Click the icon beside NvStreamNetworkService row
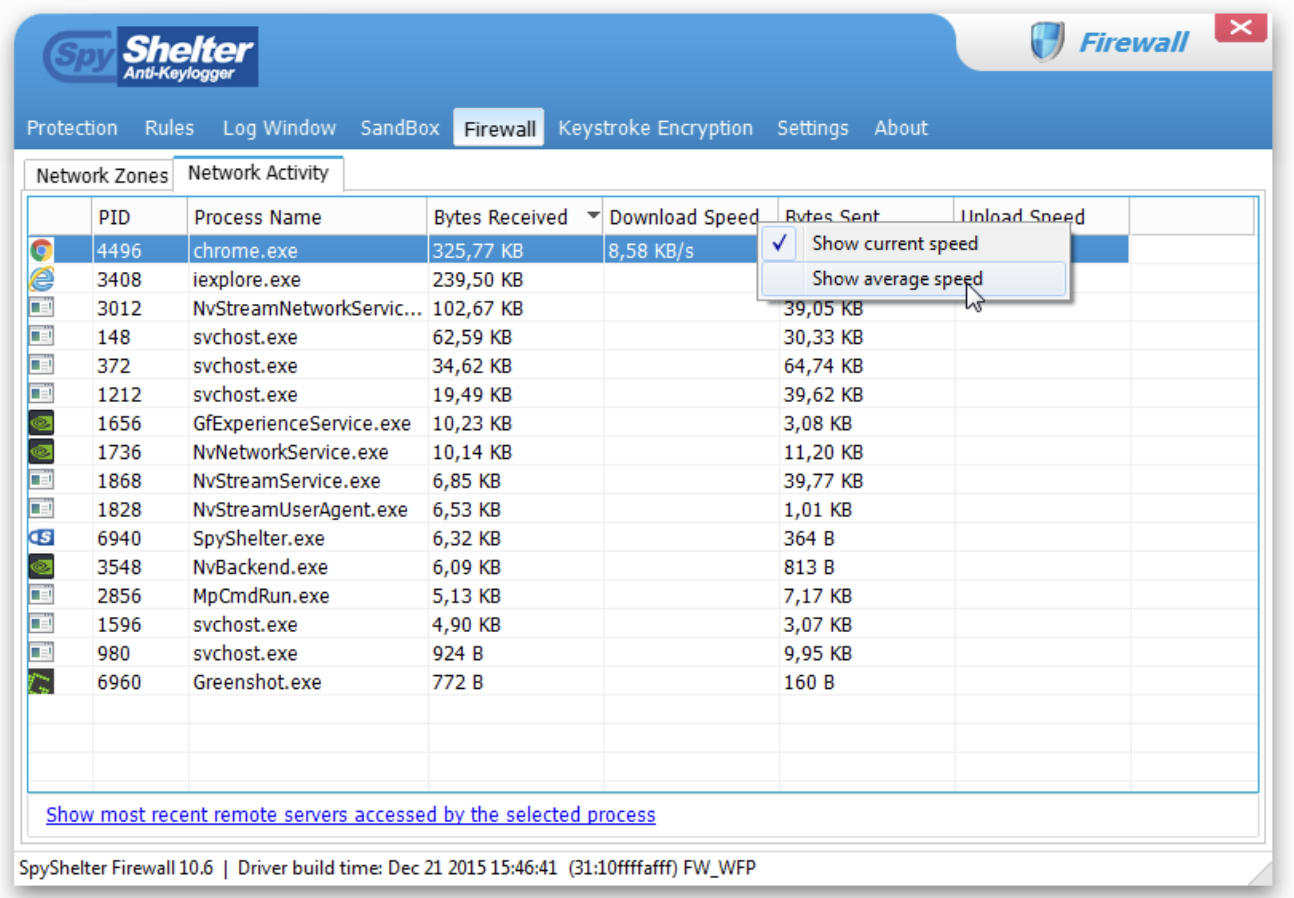Screen dimensions: 1294x898 (41, 308)
